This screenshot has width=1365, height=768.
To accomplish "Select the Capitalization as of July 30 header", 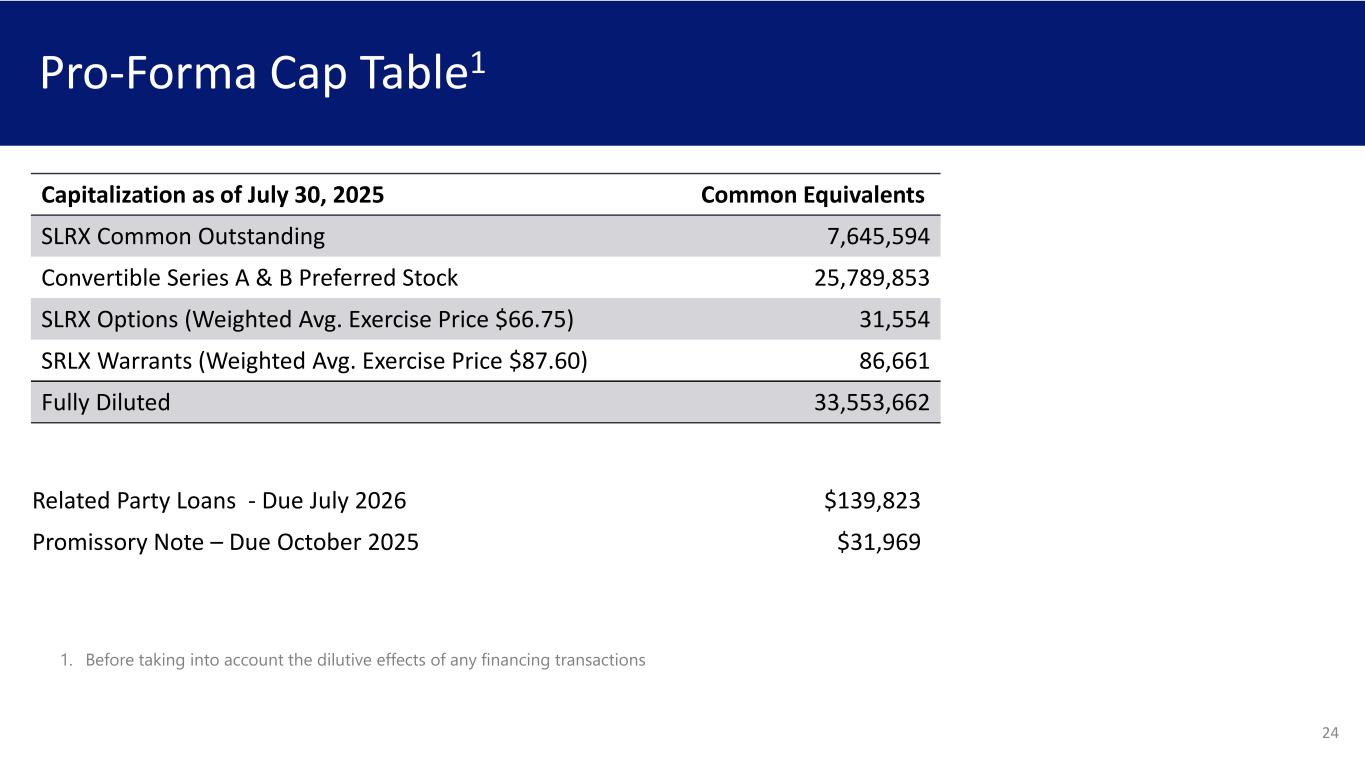I will 212,194.
